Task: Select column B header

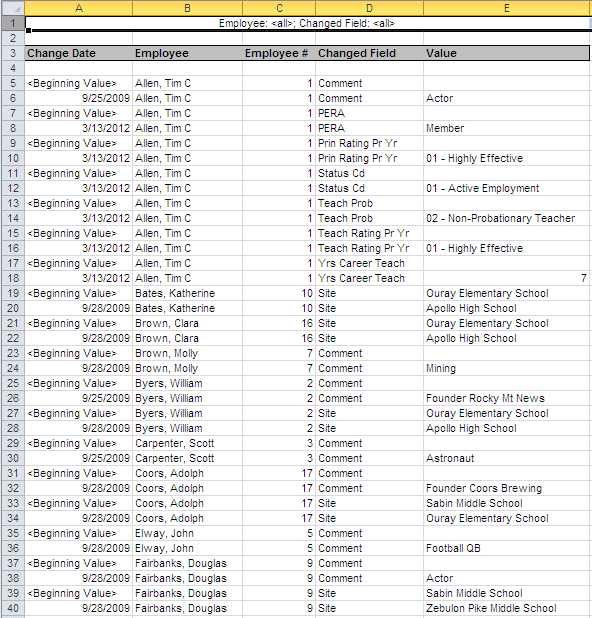Action: click(x=187, y=8)
